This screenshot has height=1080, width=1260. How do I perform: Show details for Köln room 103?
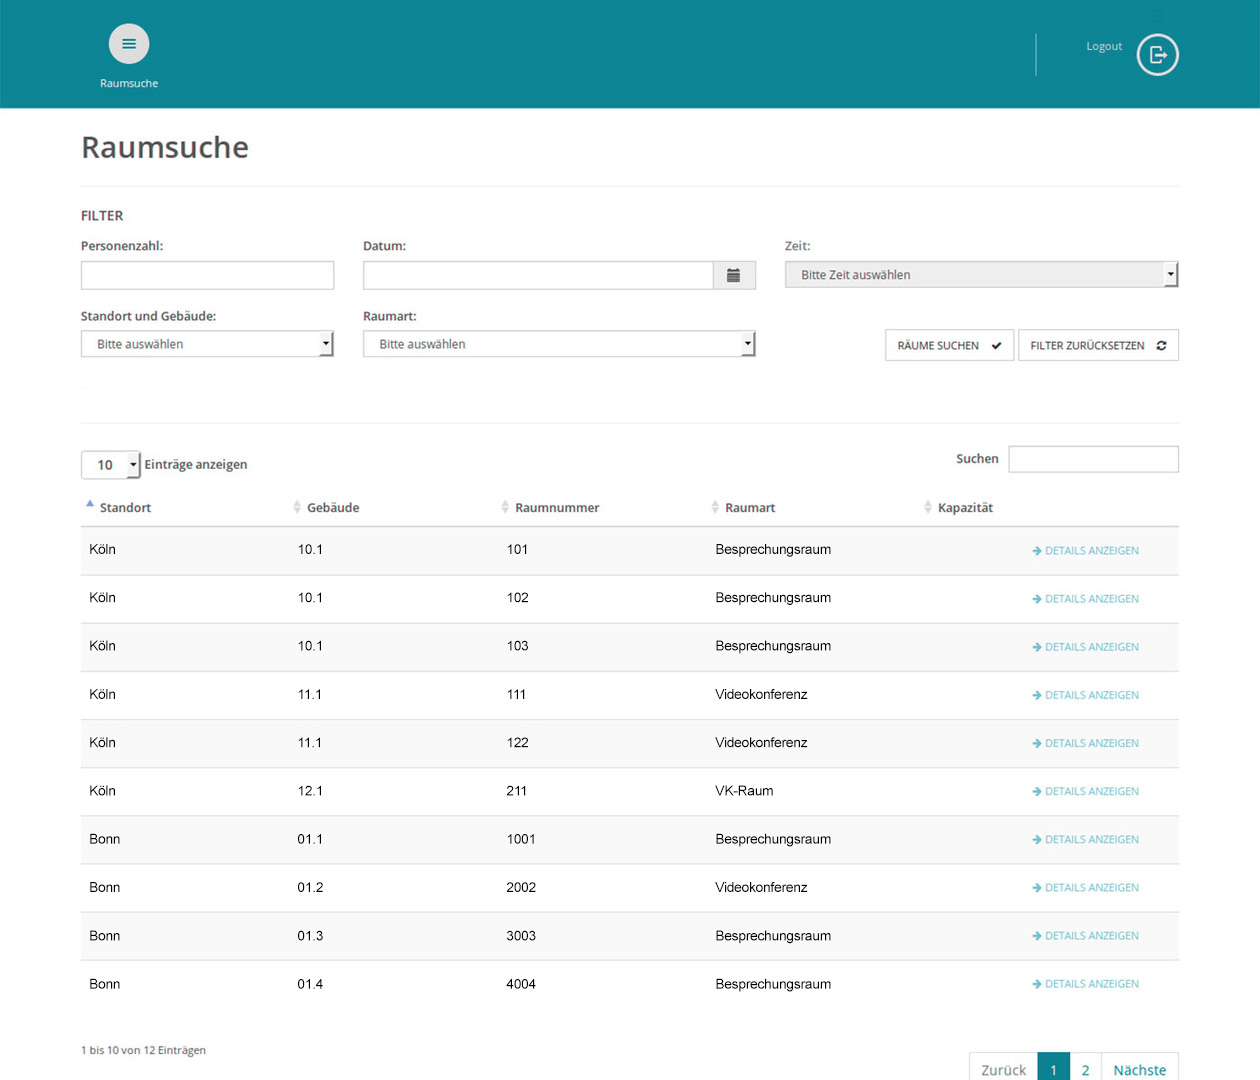[x=1085, y=647]
